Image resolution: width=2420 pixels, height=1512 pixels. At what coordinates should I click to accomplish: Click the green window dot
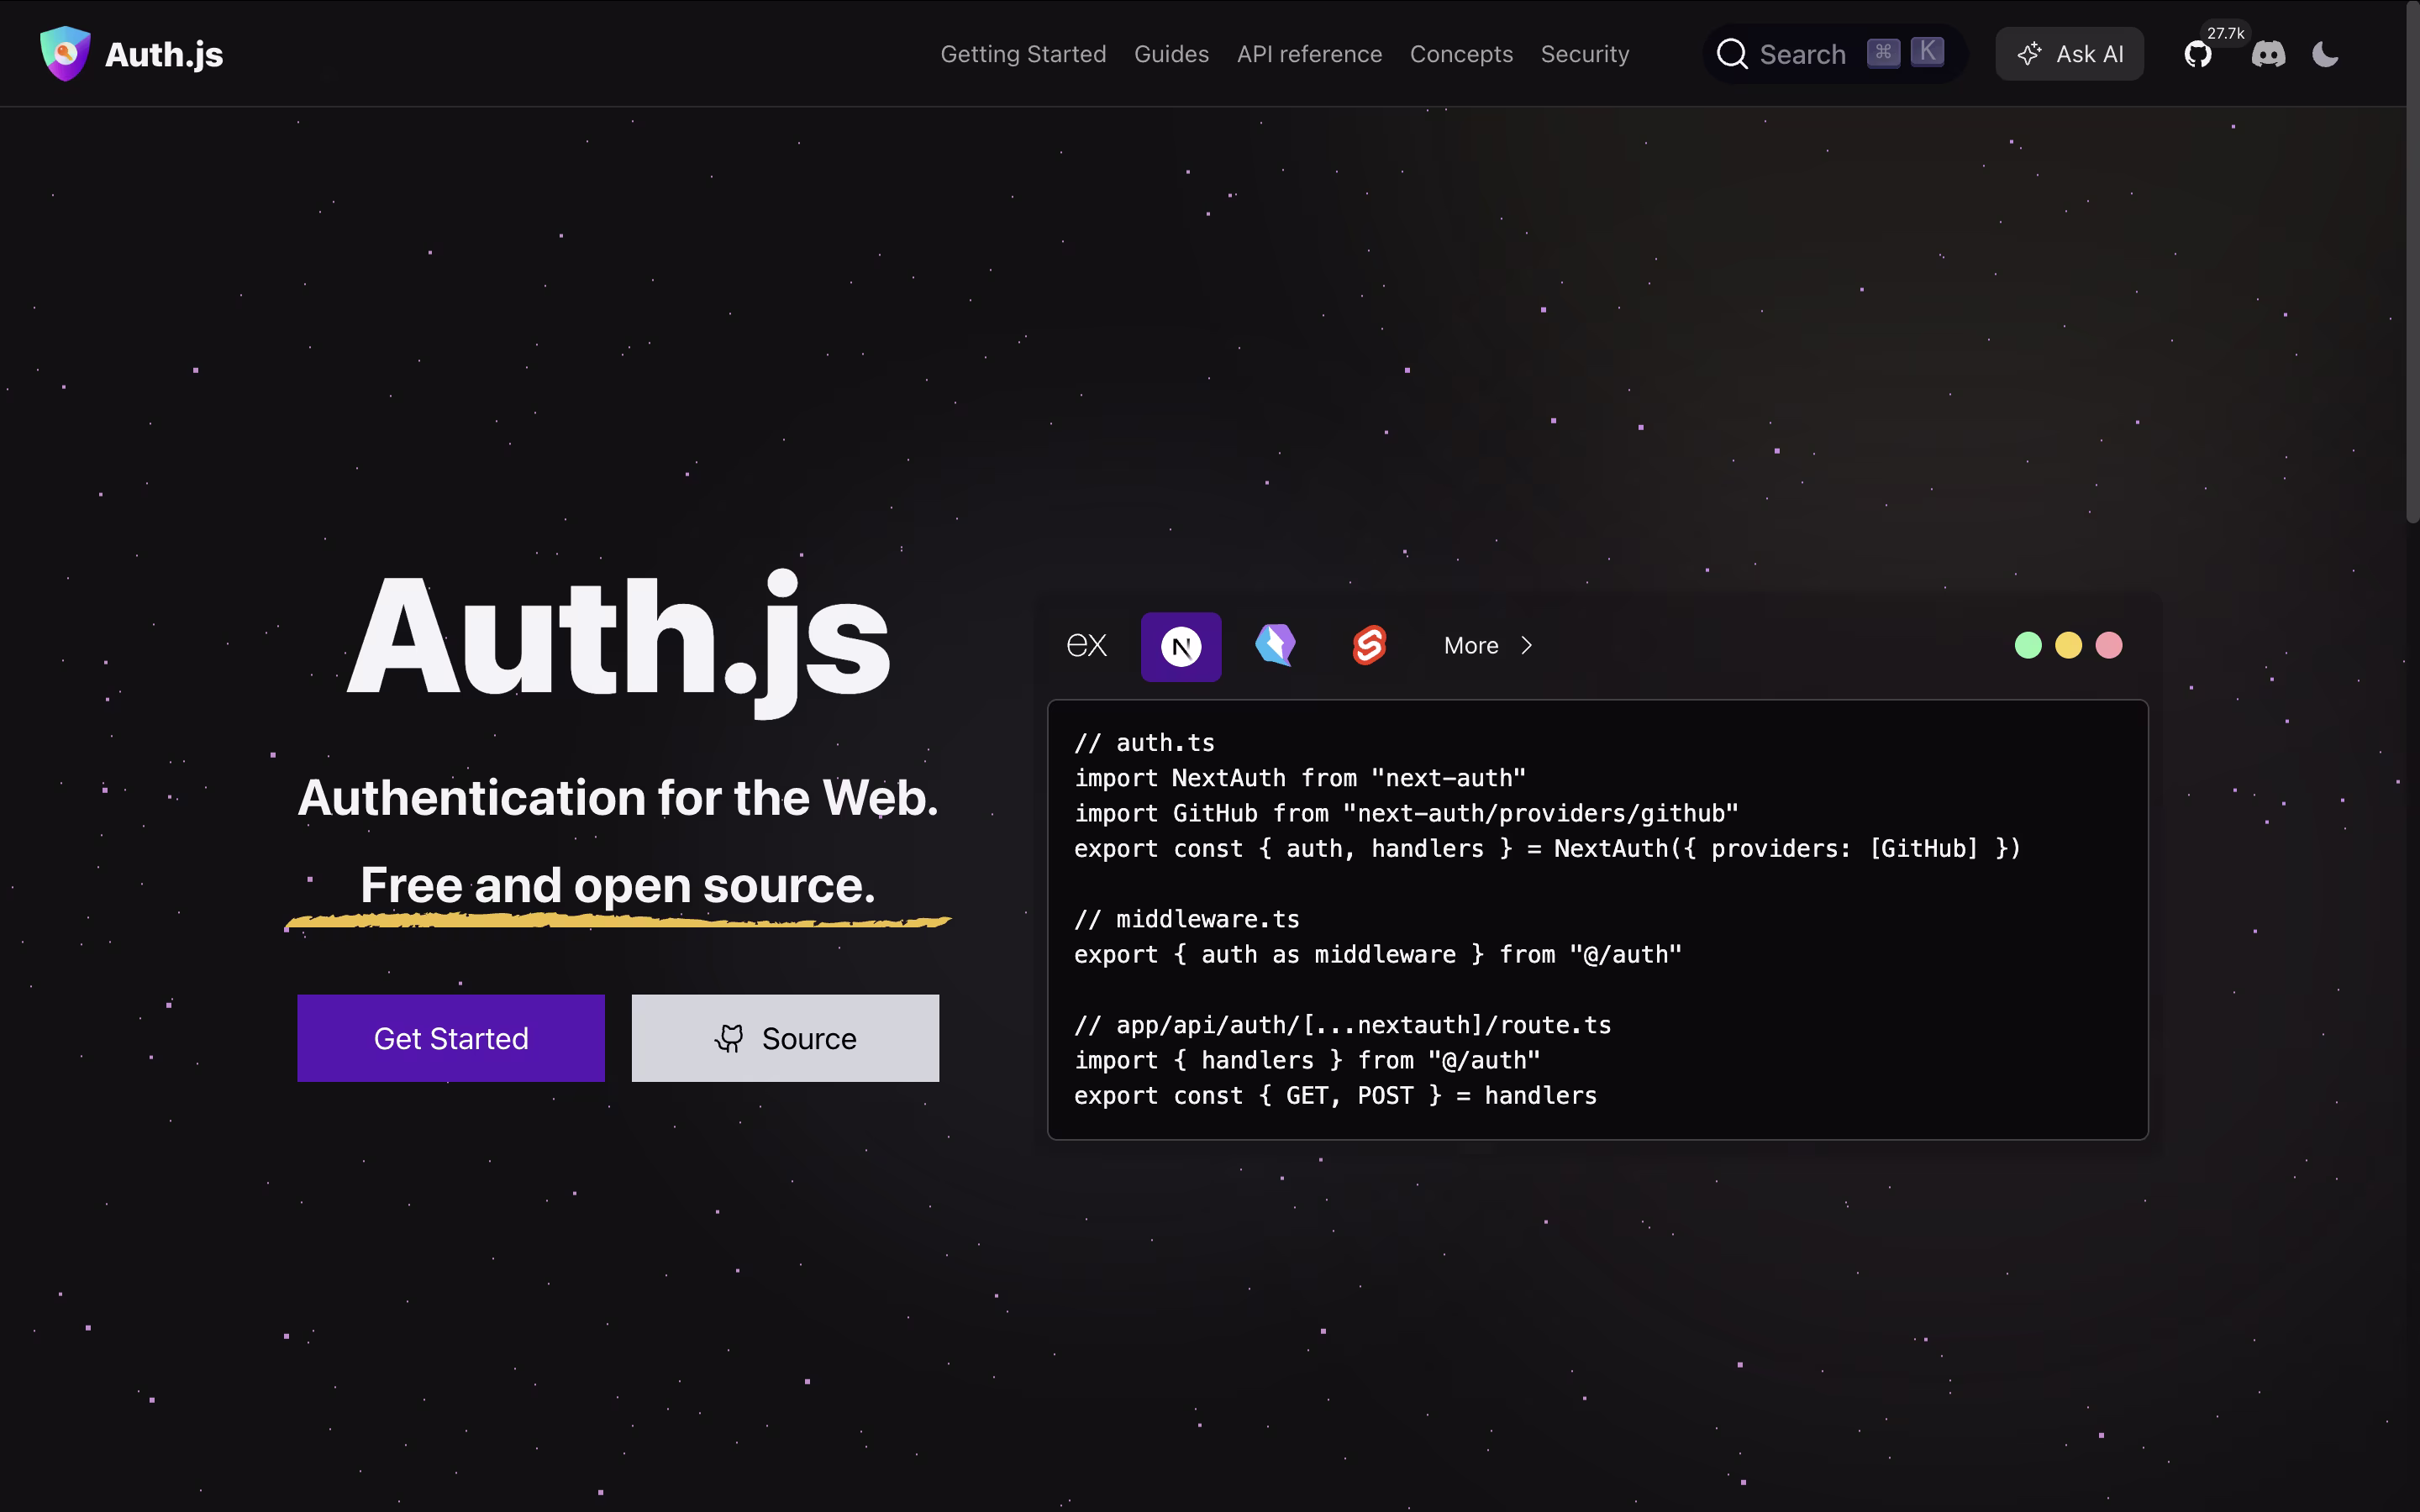point(2028,645)
